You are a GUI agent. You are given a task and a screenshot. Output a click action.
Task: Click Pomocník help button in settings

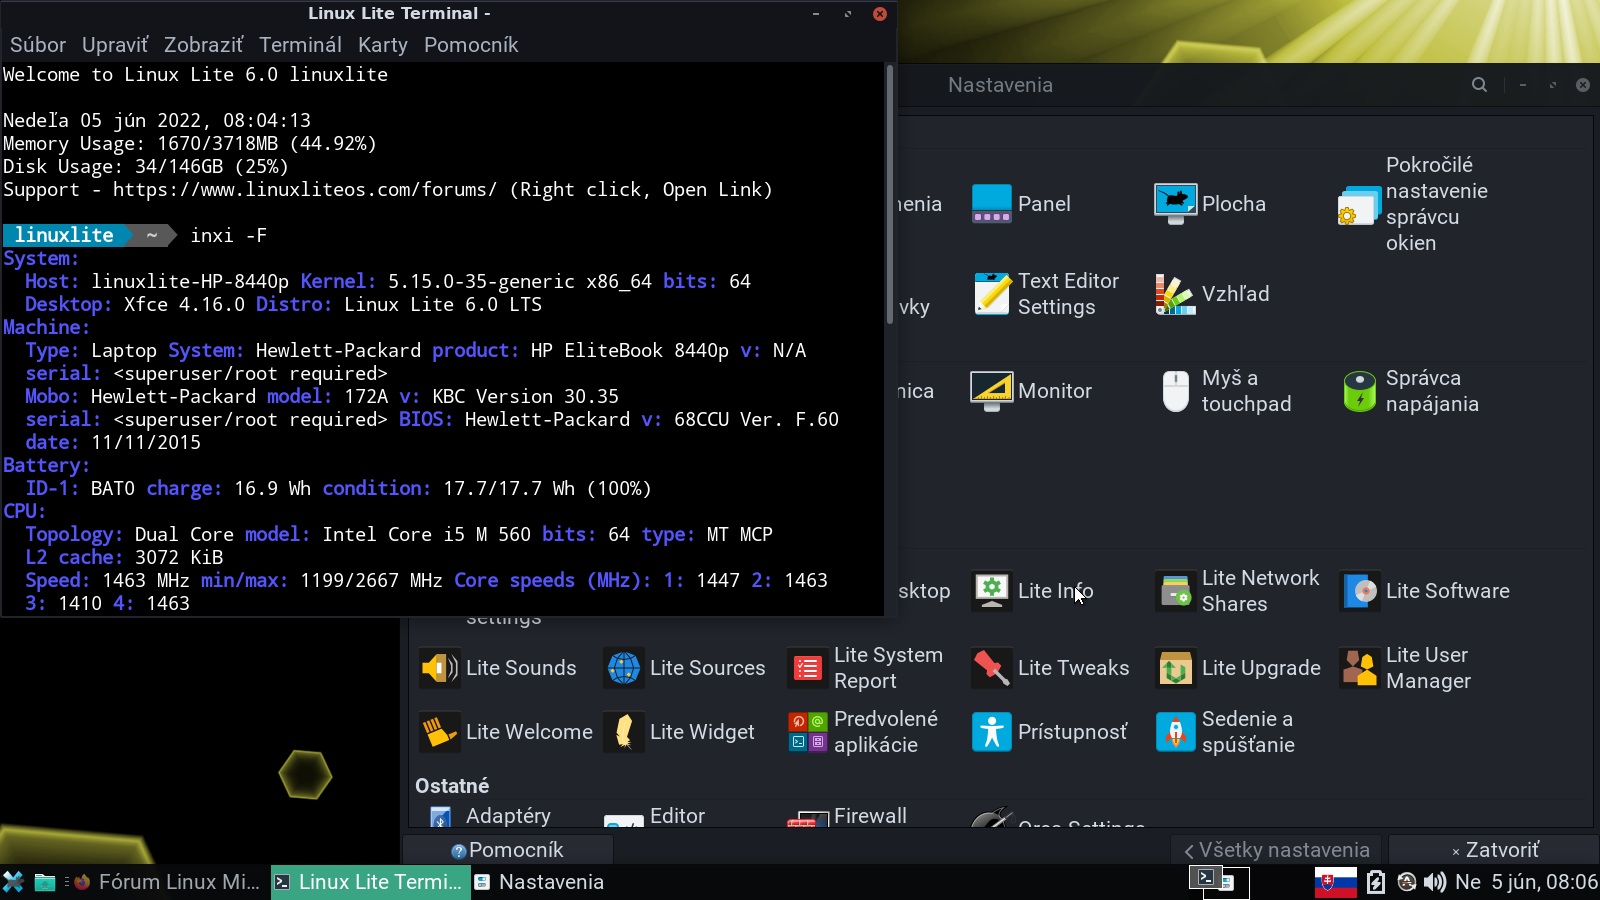[508, 850]
